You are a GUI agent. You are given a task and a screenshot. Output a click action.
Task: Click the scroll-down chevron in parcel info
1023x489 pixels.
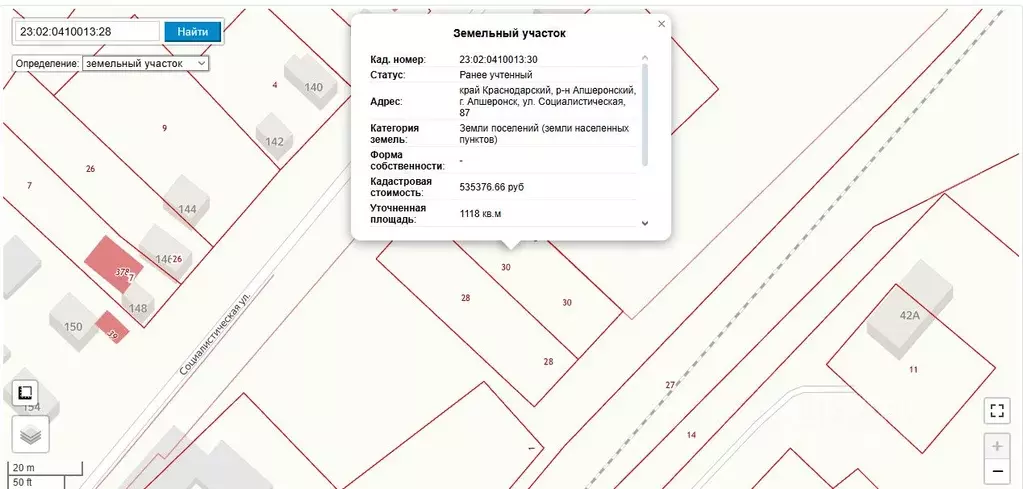[x=645, y=223]
